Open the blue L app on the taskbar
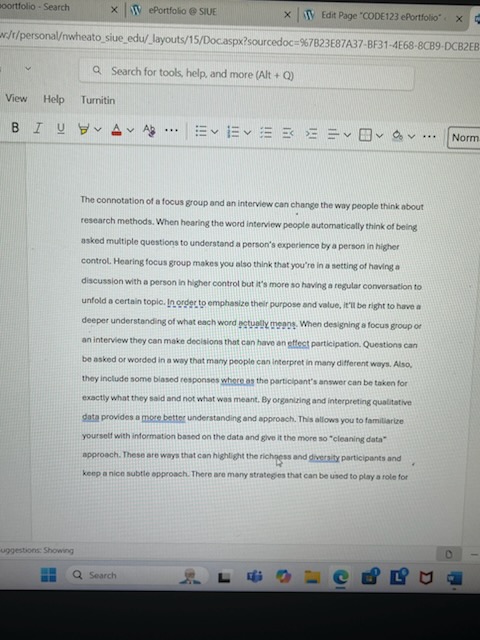The width and height of the screenshot is (480, 640). tap(398, 576)
